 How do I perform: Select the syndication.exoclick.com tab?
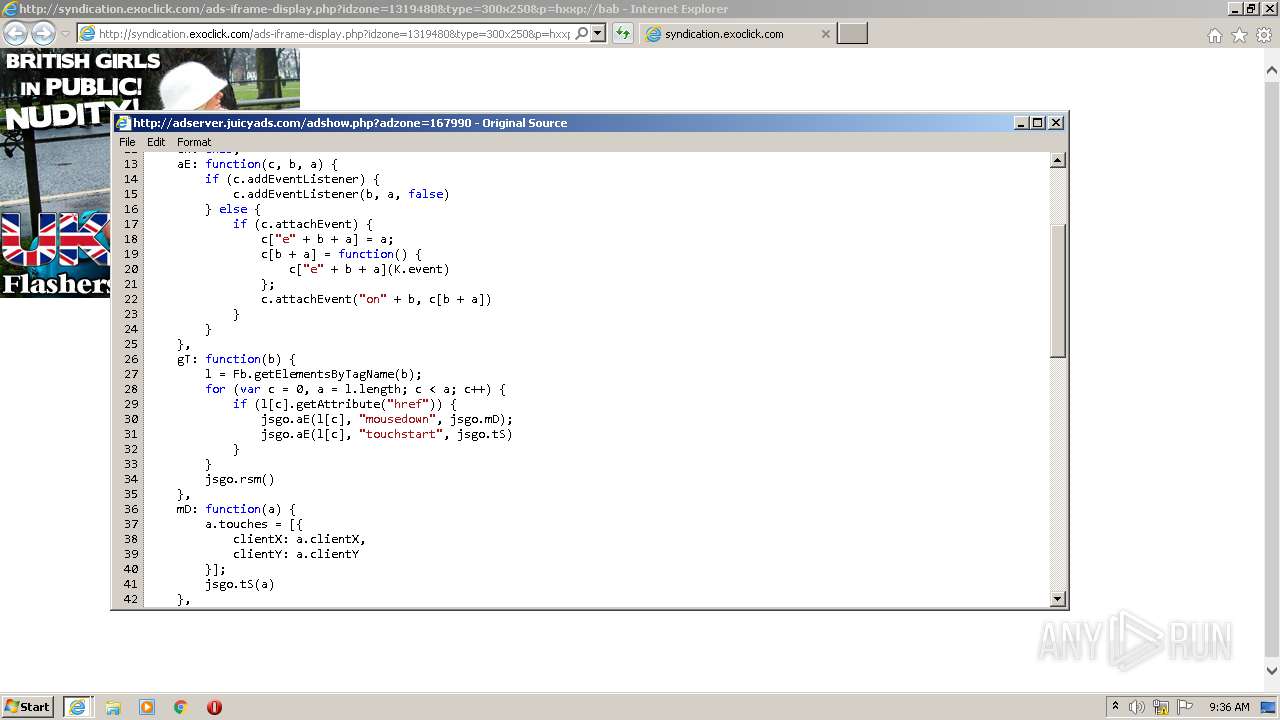(737, 34)
